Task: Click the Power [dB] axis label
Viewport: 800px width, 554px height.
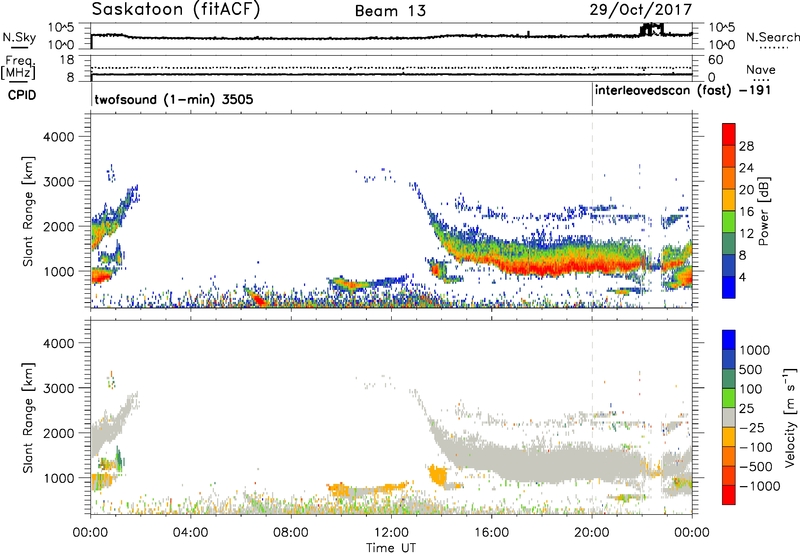Action: tap(764, 211)
